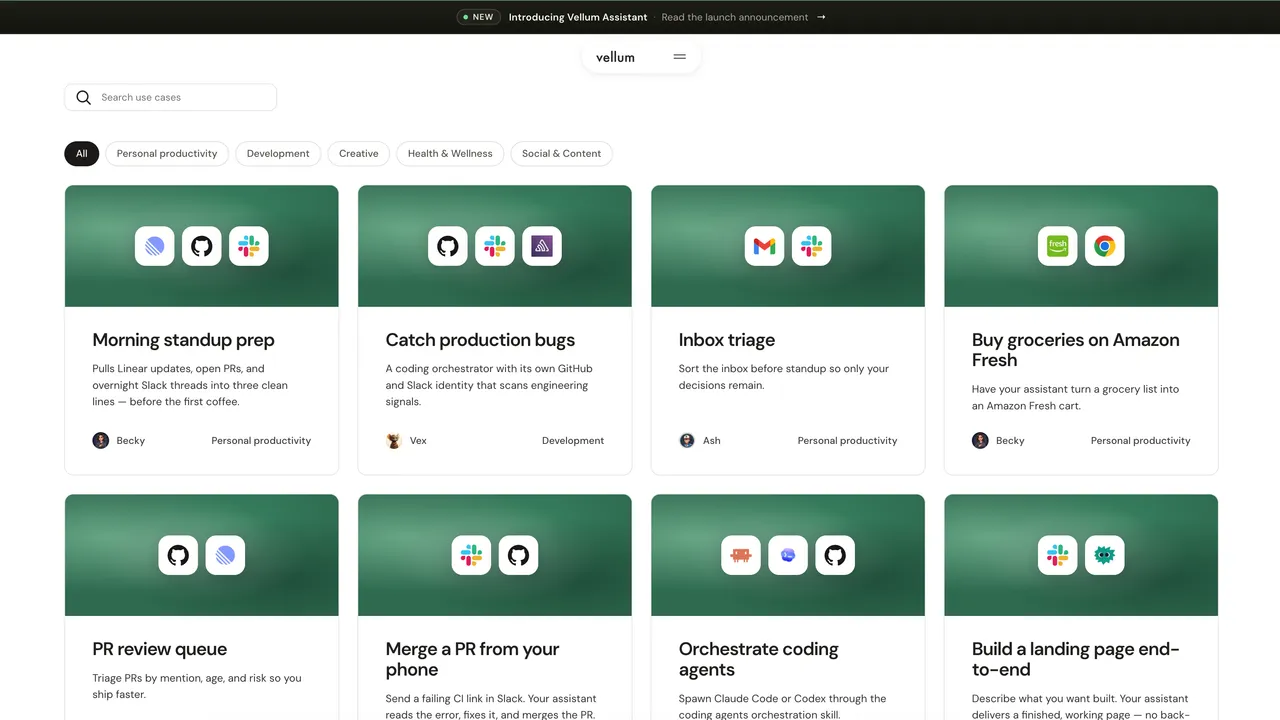1280x720 pixels.
Task: Click the purple Sentry icon on Catch production bugs
Action: click(542, 246)
